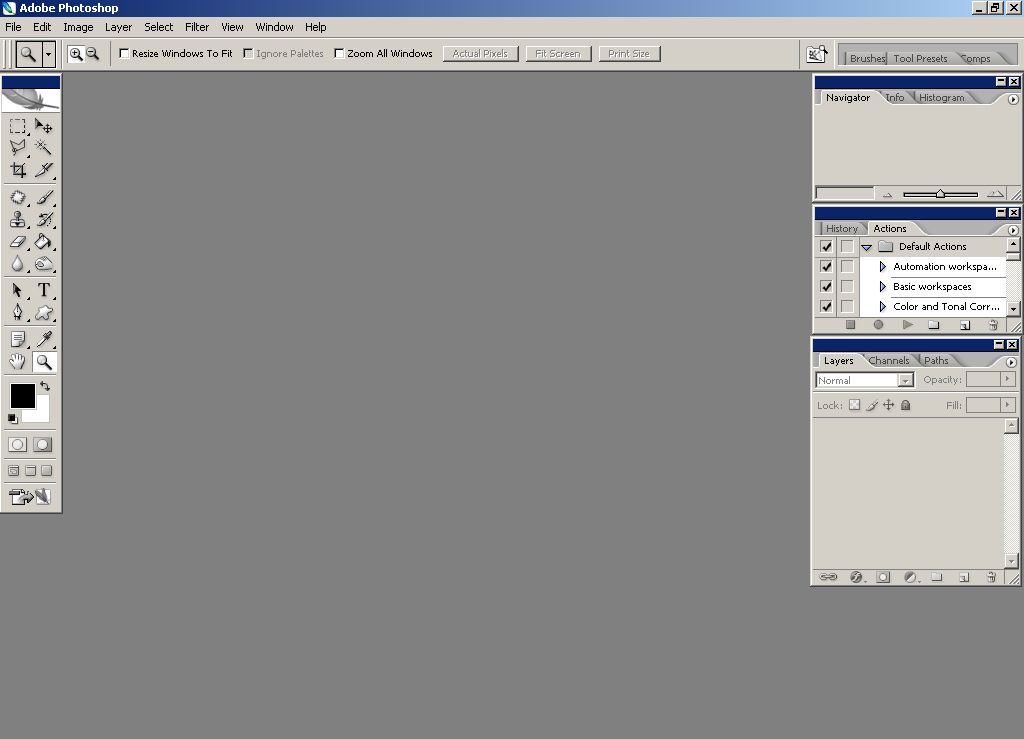
Task: Switch to Standard Mode editing
Action: coord(18,445)
